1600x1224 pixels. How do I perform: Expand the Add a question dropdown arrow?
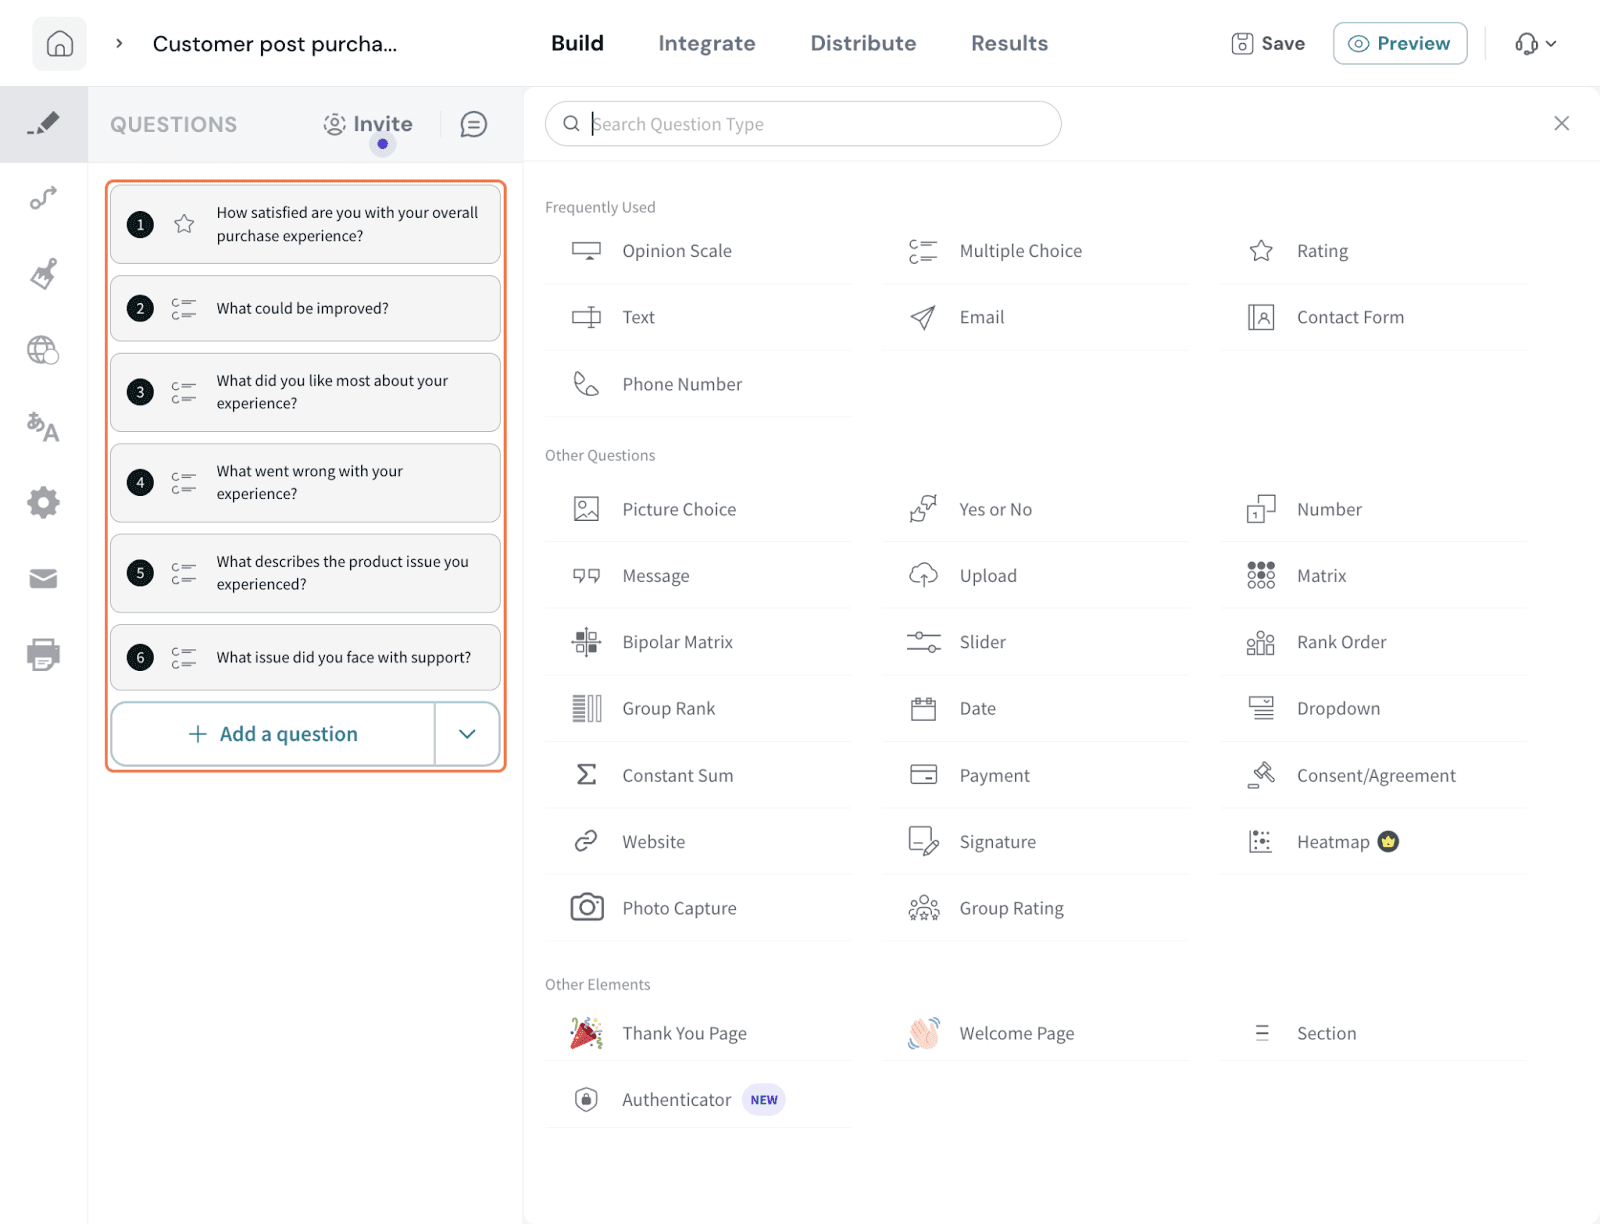(467, 734)
